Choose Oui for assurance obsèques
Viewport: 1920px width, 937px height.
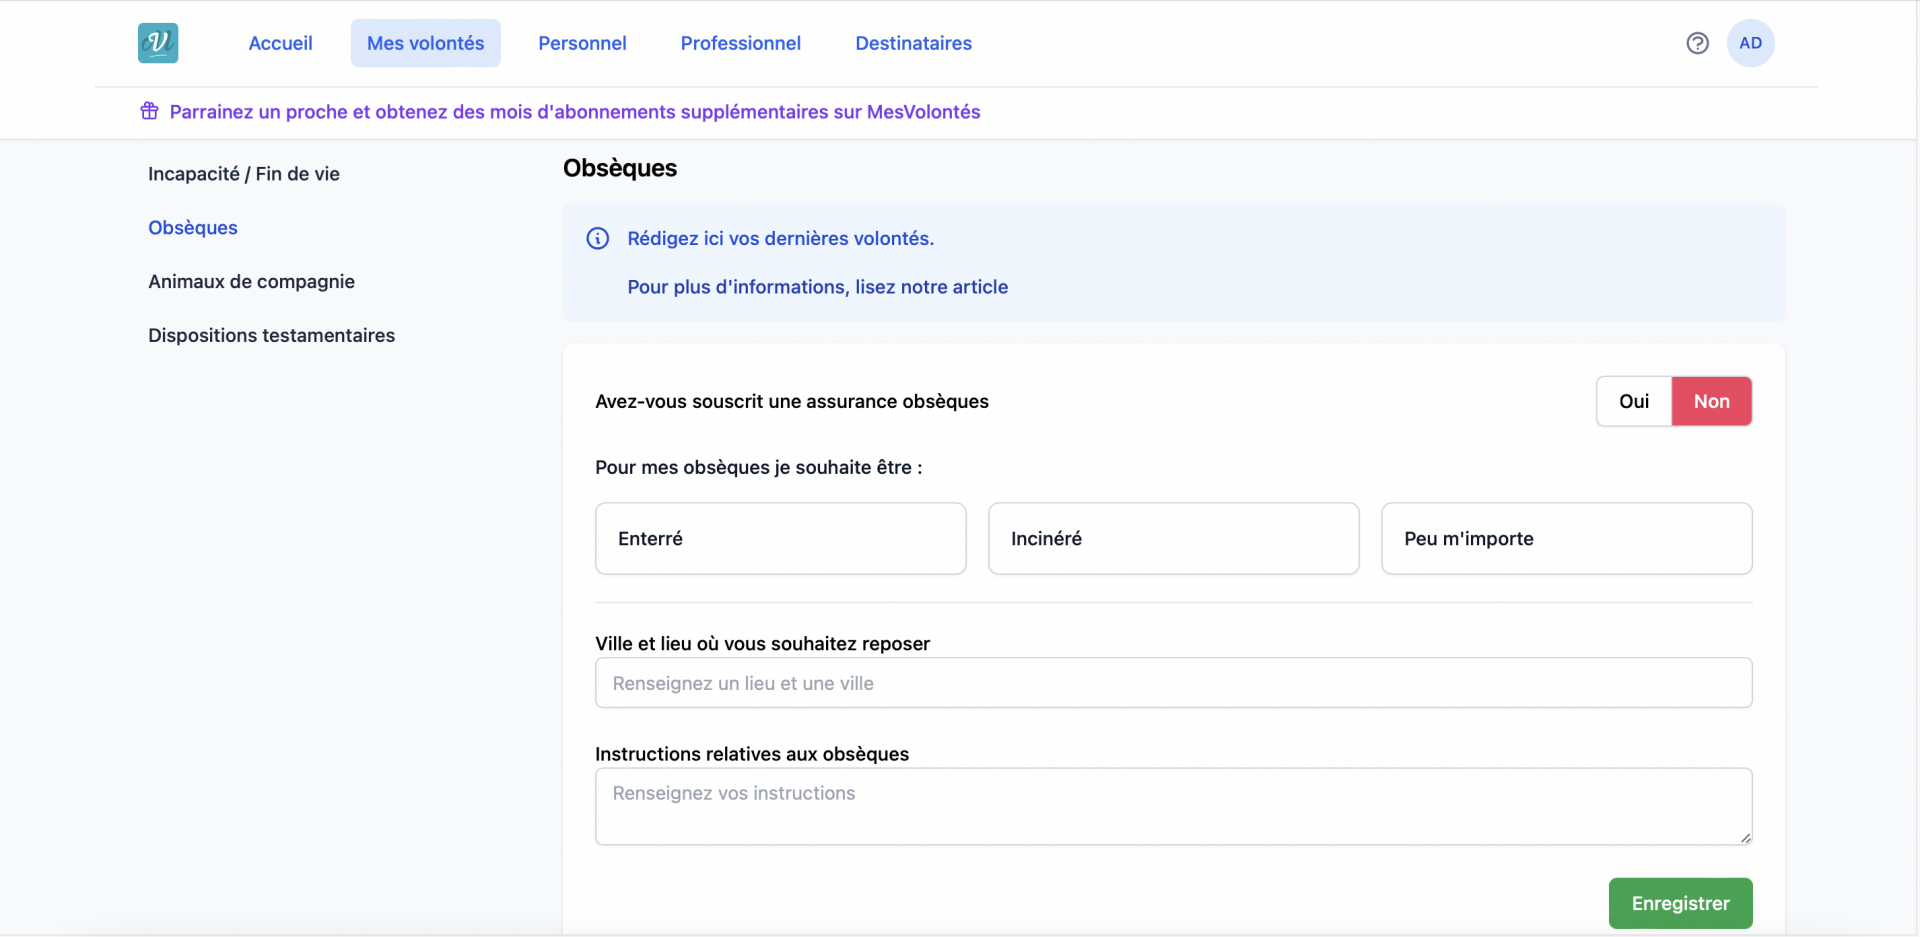pyautogui.click(x=1634, y=401)
